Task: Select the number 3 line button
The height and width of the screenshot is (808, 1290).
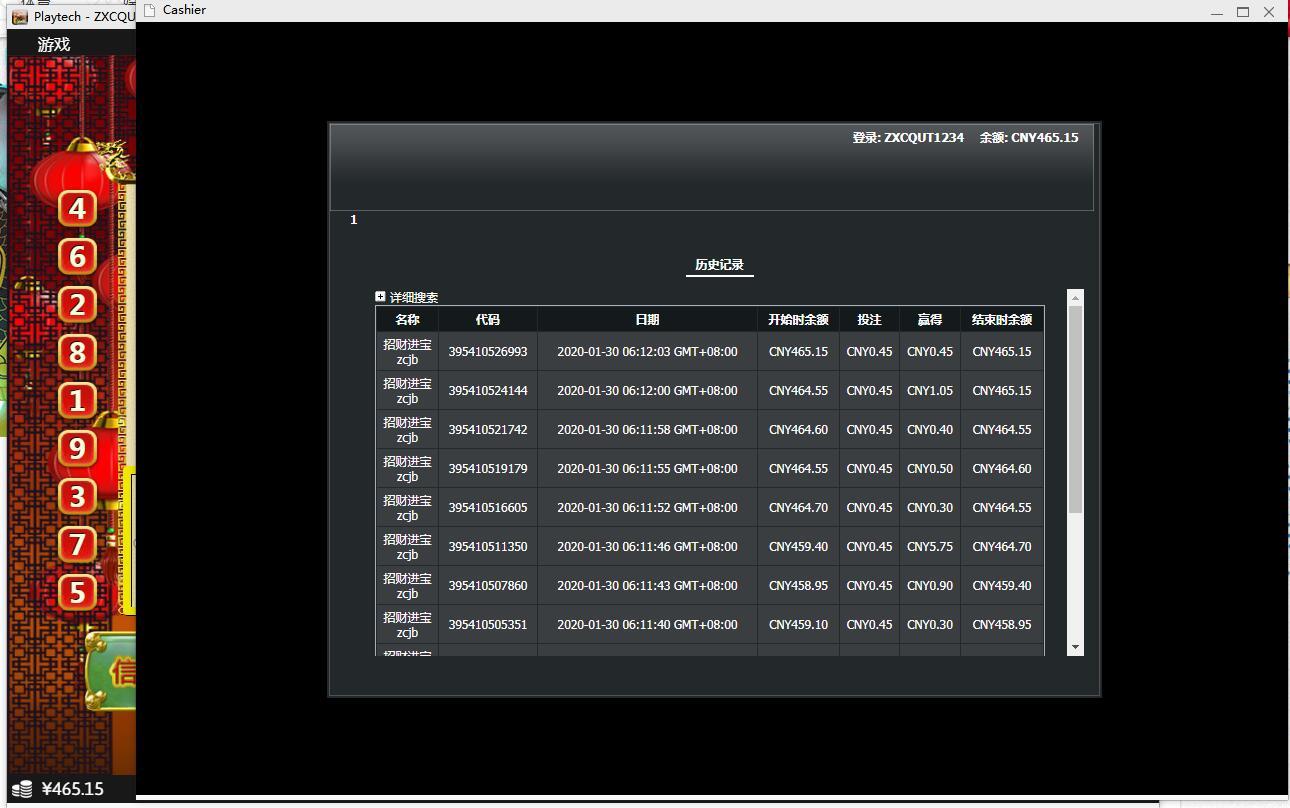Action: click(x=77, y=496)
